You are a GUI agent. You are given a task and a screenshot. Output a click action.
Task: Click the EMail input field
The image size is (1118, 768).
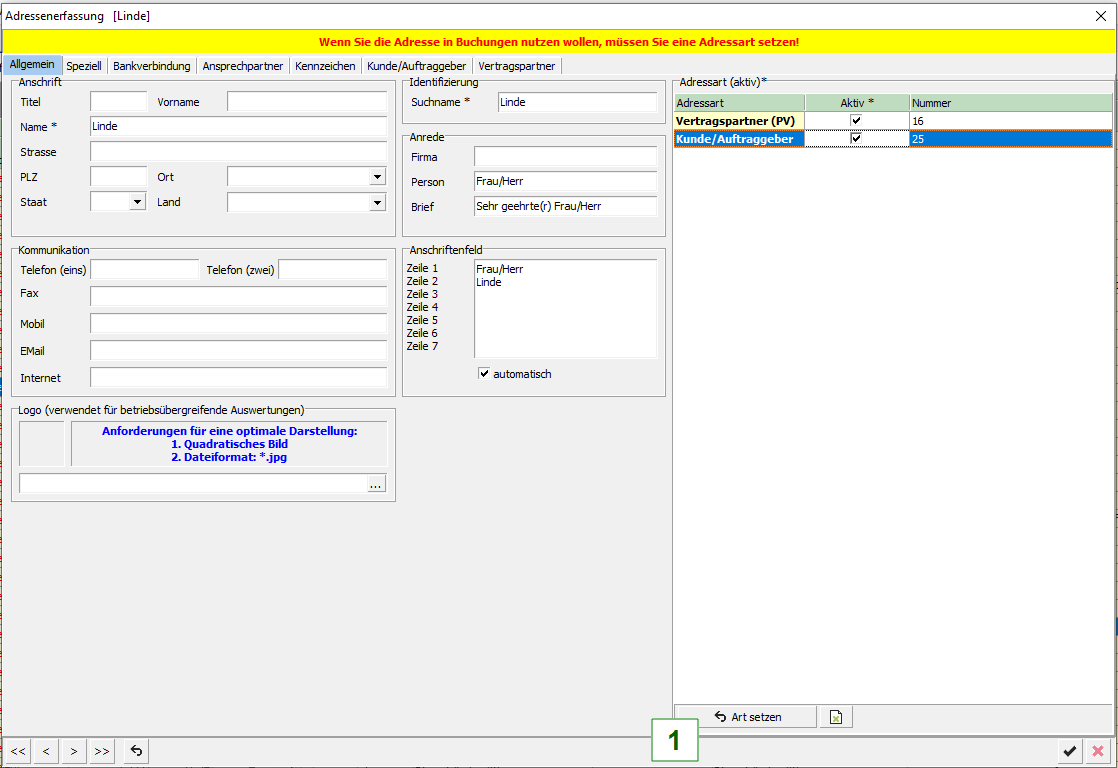pos(238,351)
